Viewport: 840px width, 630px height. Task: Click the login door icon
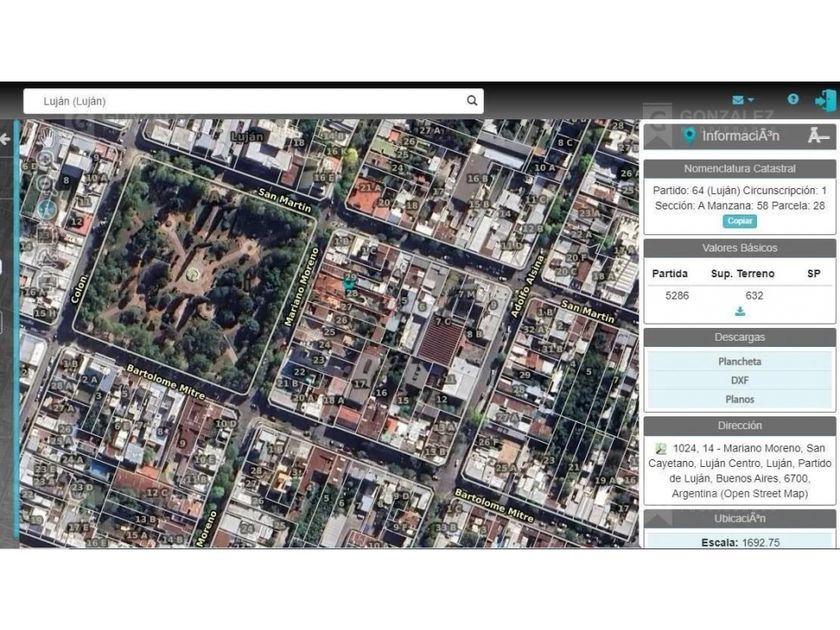[x=825, y=100]
